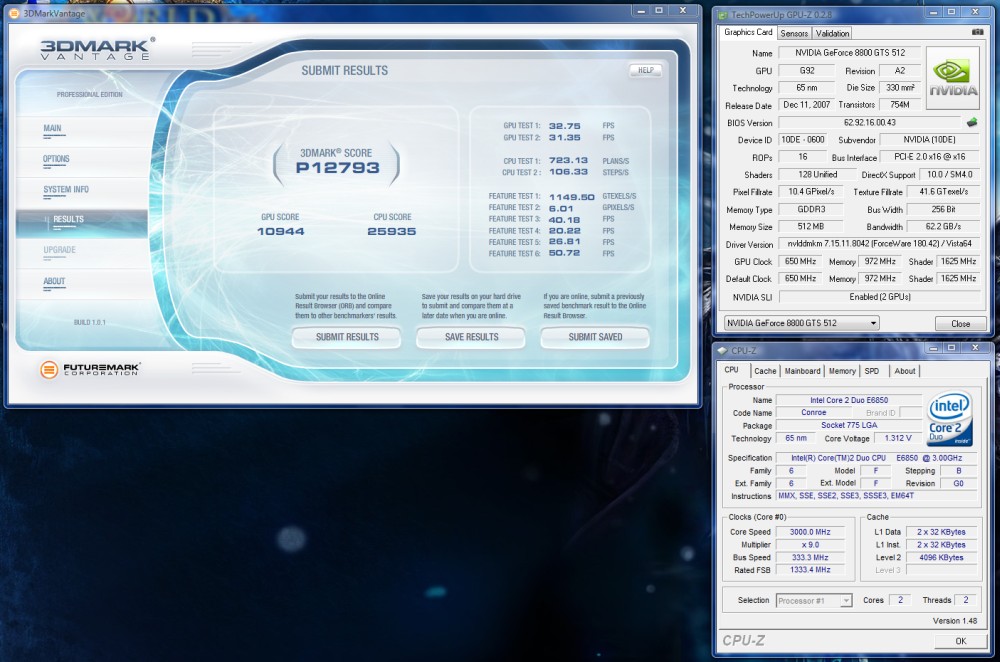Viewport: 1000px width, 662px height.
Task: Click the Core Speed value 3000.0 MHz
Action: click(810, 532)
